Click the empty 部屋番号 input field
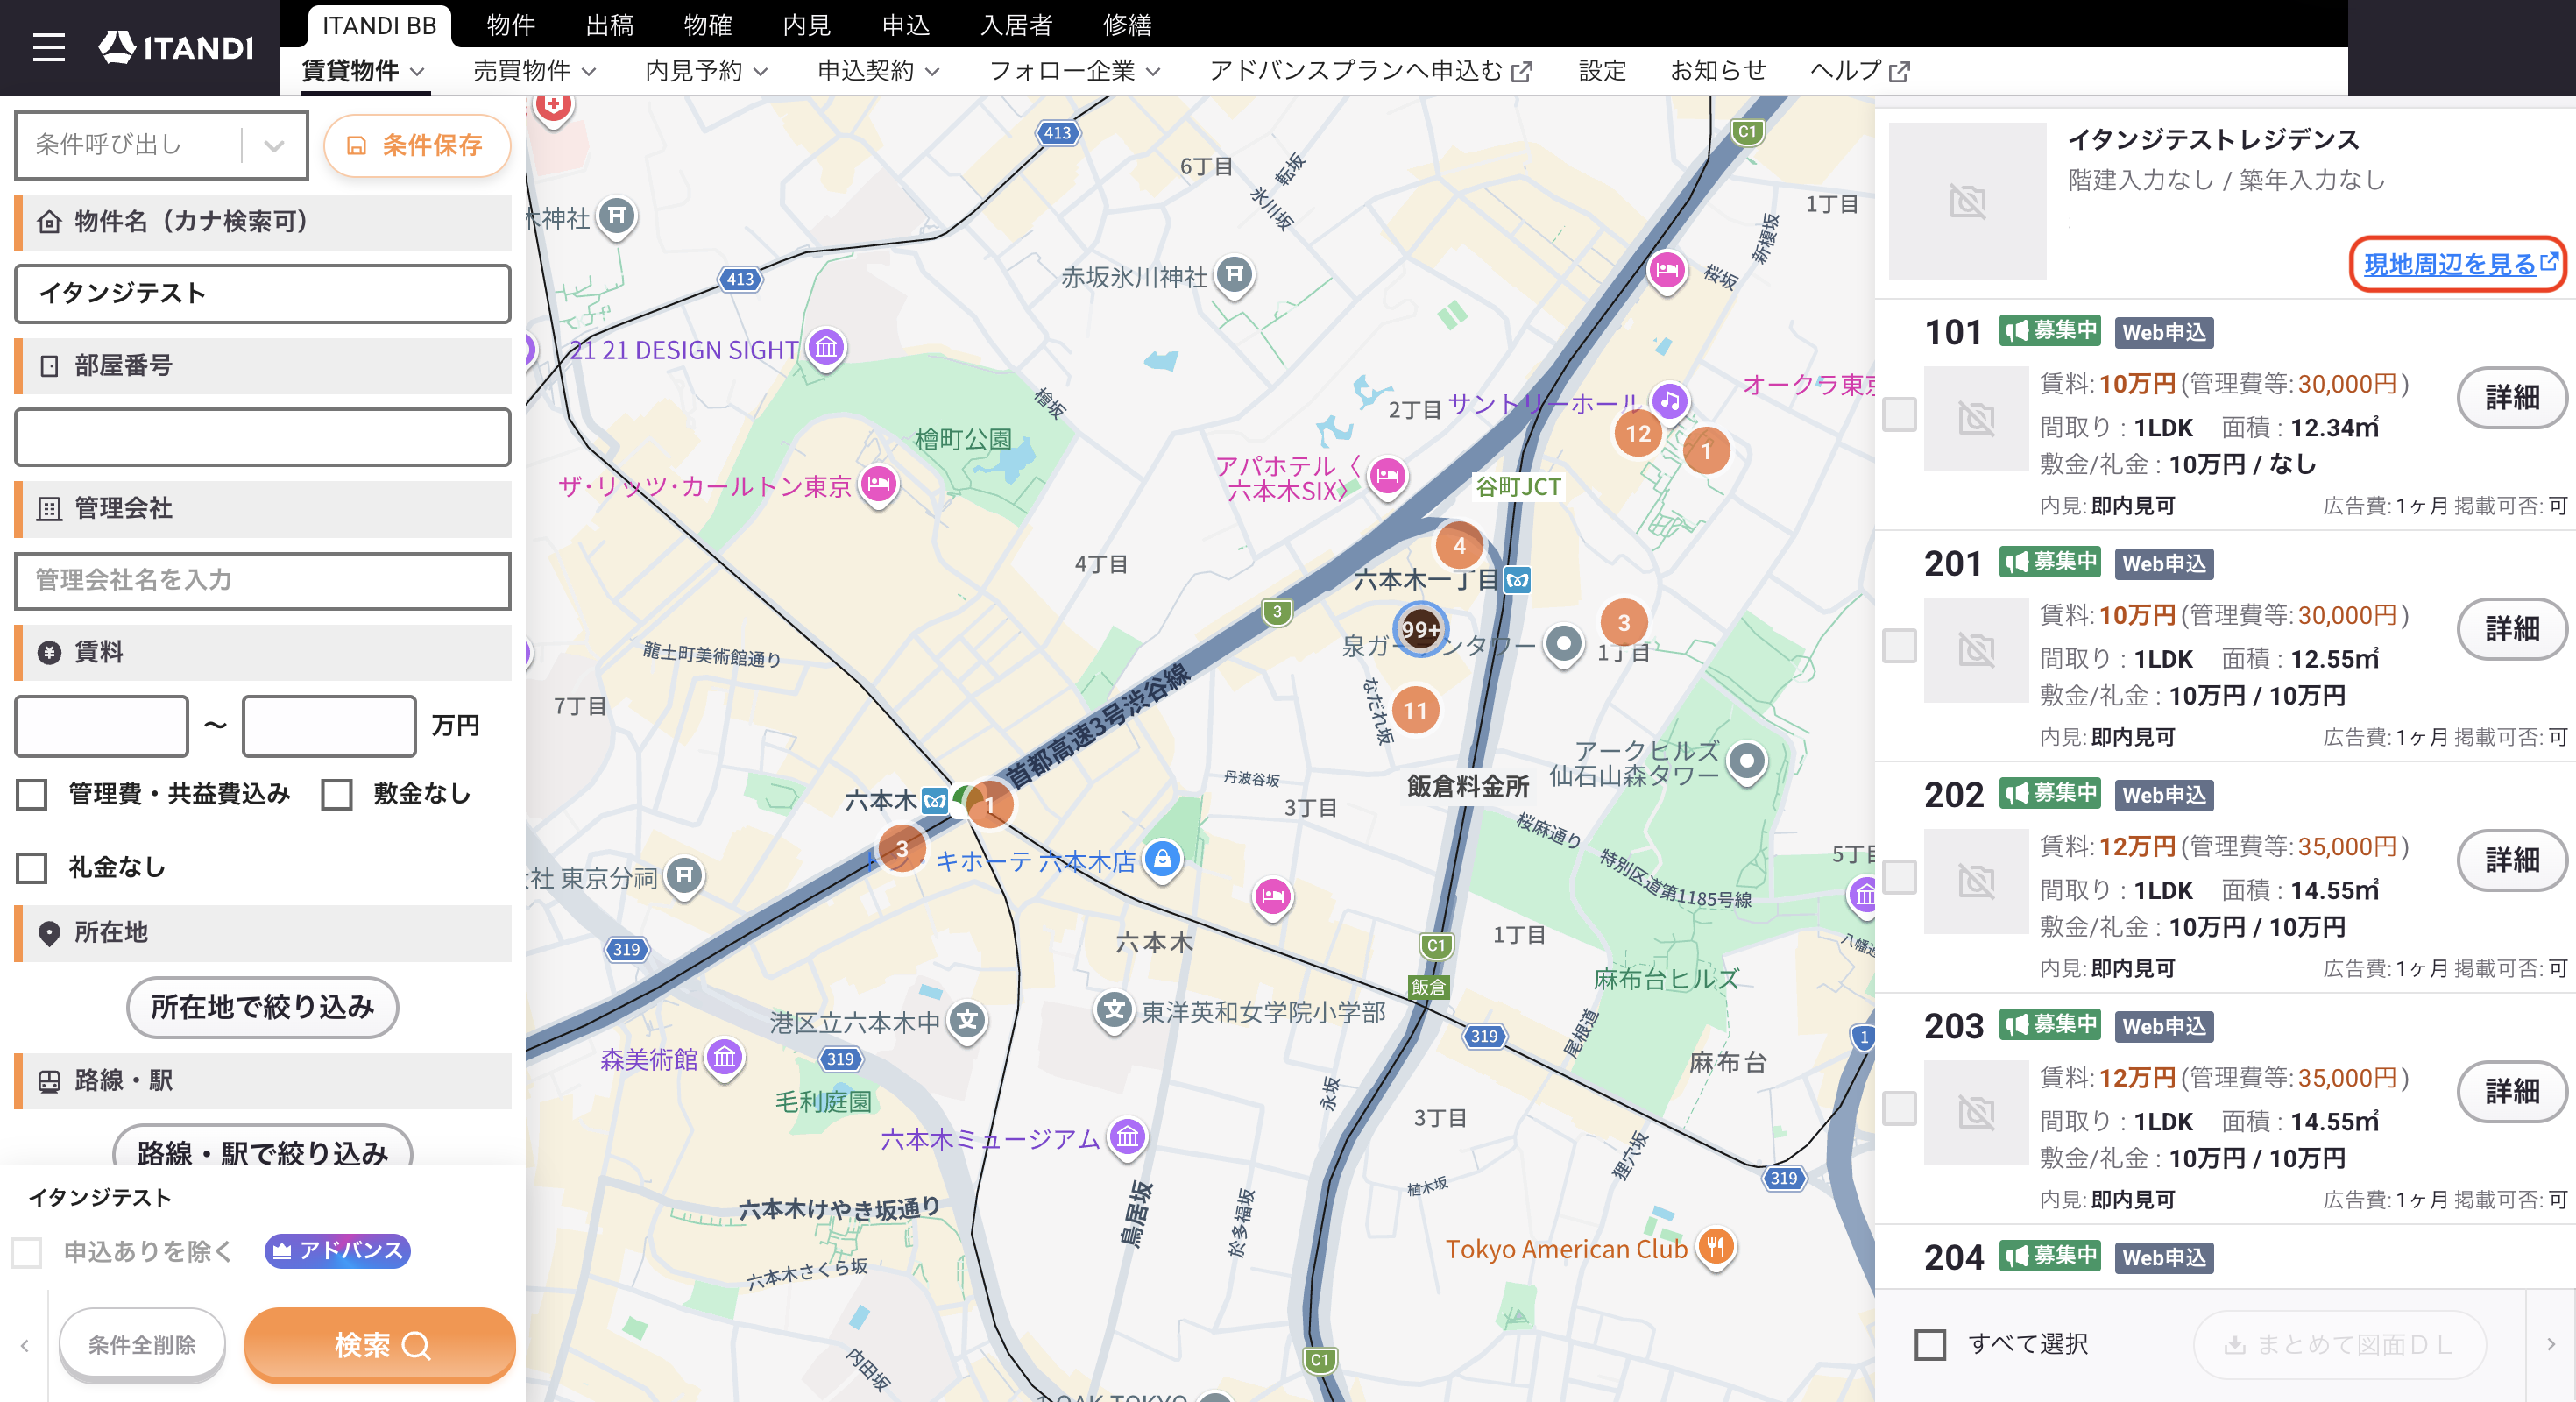 (262, 436)
